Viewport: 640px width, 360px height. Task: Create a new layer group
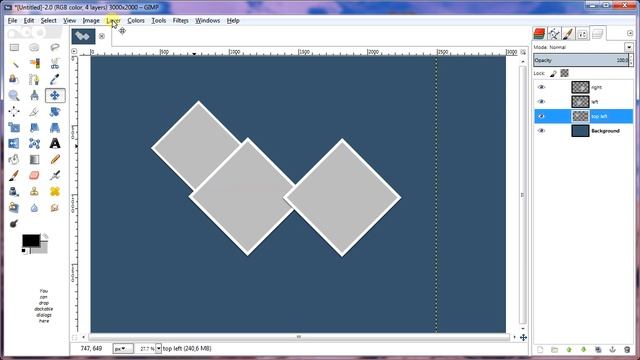coord(554,350)
